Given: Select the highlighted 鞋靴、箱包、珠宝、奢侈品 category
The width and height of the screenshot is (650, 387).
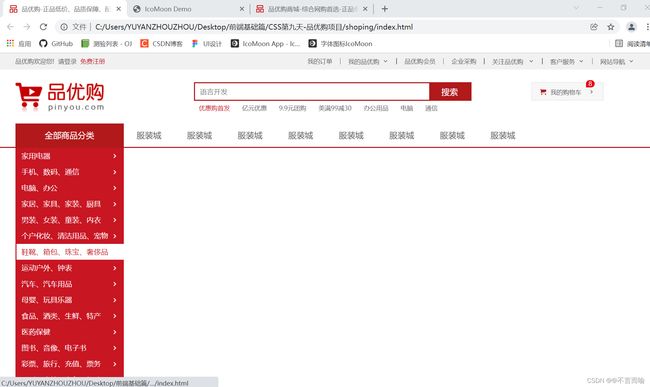Looking at the screenshot, I should tap(70, 252).
